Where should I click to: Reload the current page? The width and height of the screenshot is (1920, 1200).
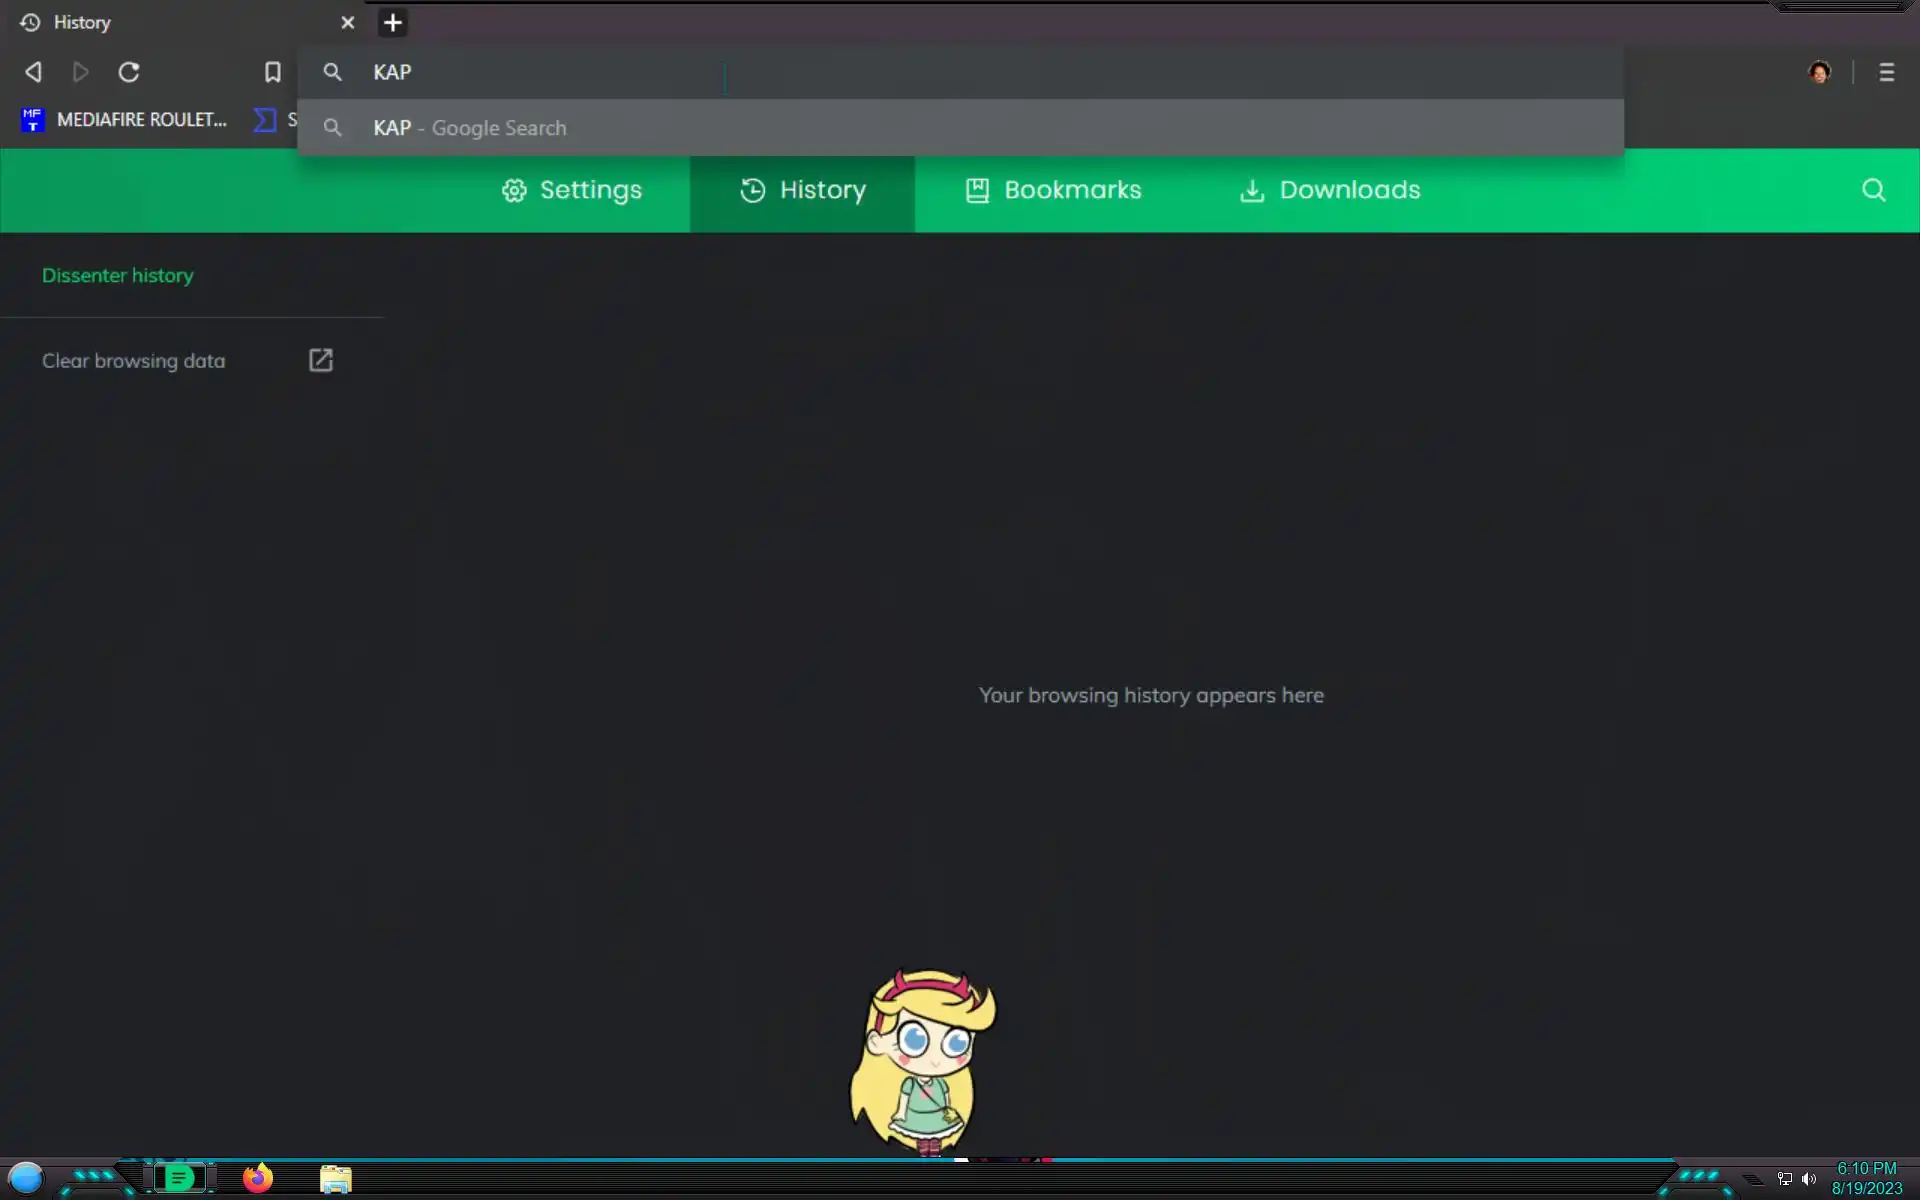click(129, 72)
